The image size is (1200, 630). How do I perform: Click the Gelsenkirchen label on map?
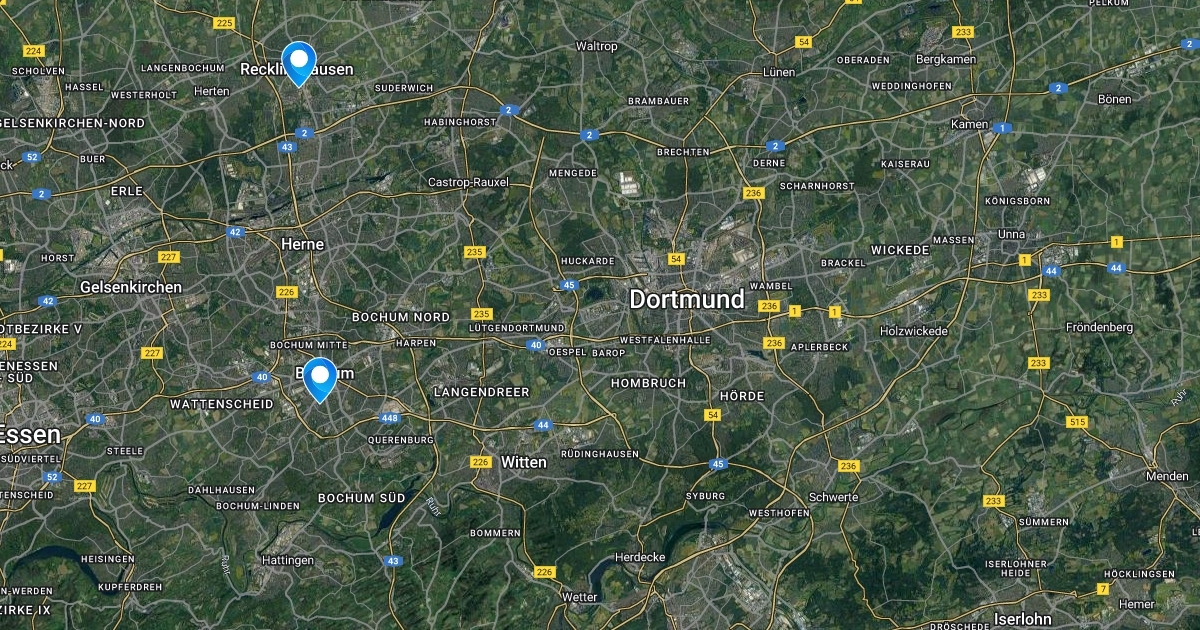tap(131, 287)
